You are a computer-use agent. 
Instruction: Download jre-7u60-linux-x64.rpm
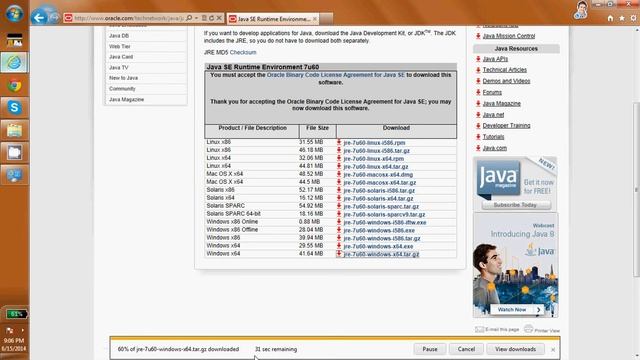[373, 159]
